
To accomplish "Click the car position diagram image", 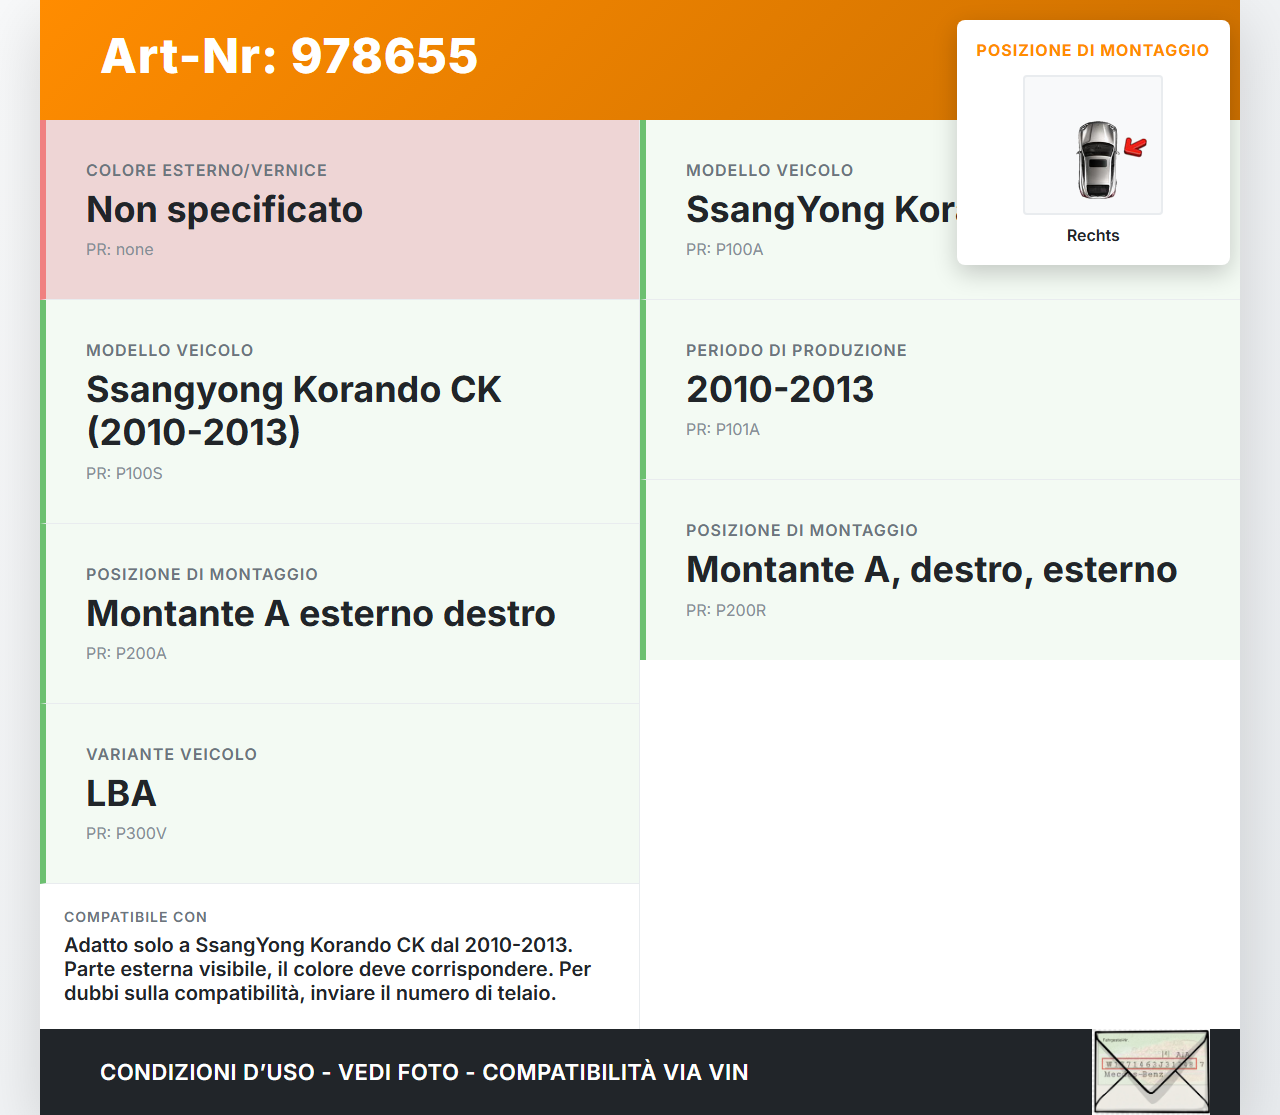I will (1093, 145).
